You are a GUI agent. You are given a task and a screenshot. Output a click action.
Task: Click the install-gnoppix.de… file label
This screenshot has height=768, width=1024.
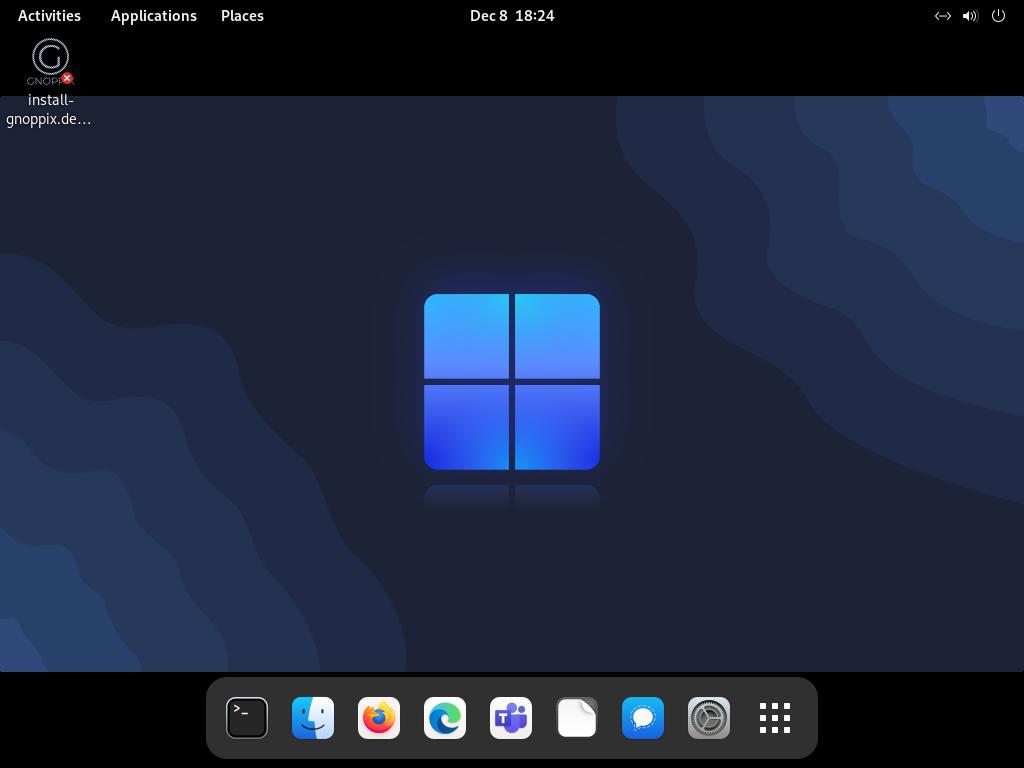coord(49,110)
